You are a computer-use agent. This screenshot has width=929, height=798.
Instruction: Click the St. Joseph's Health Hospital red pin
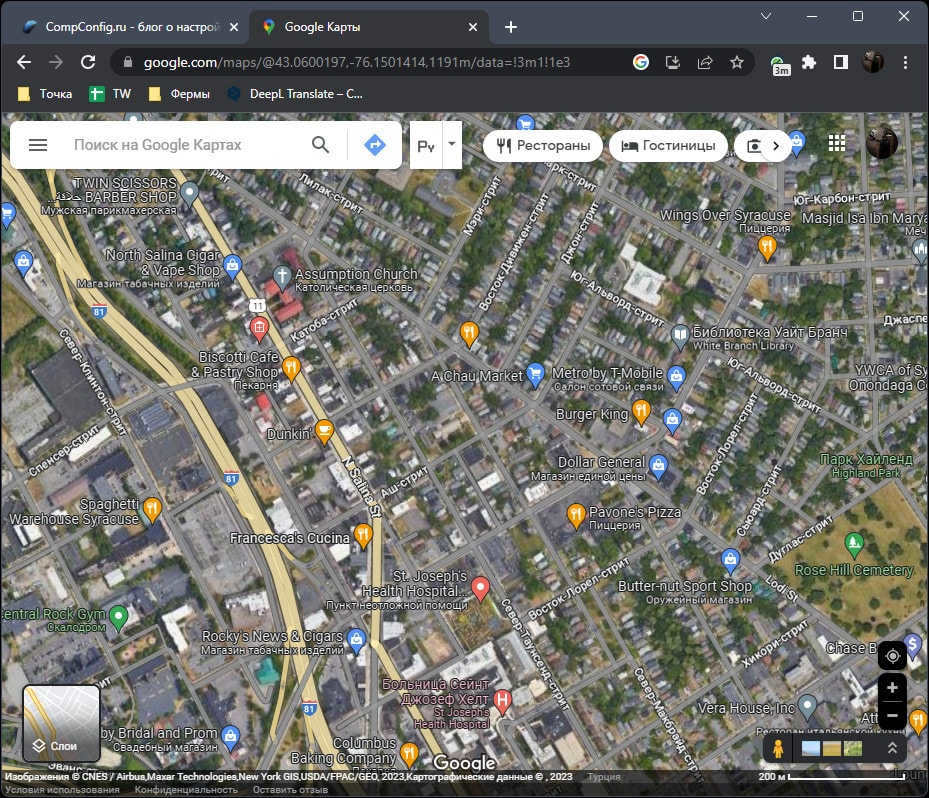tap(480, 588)
